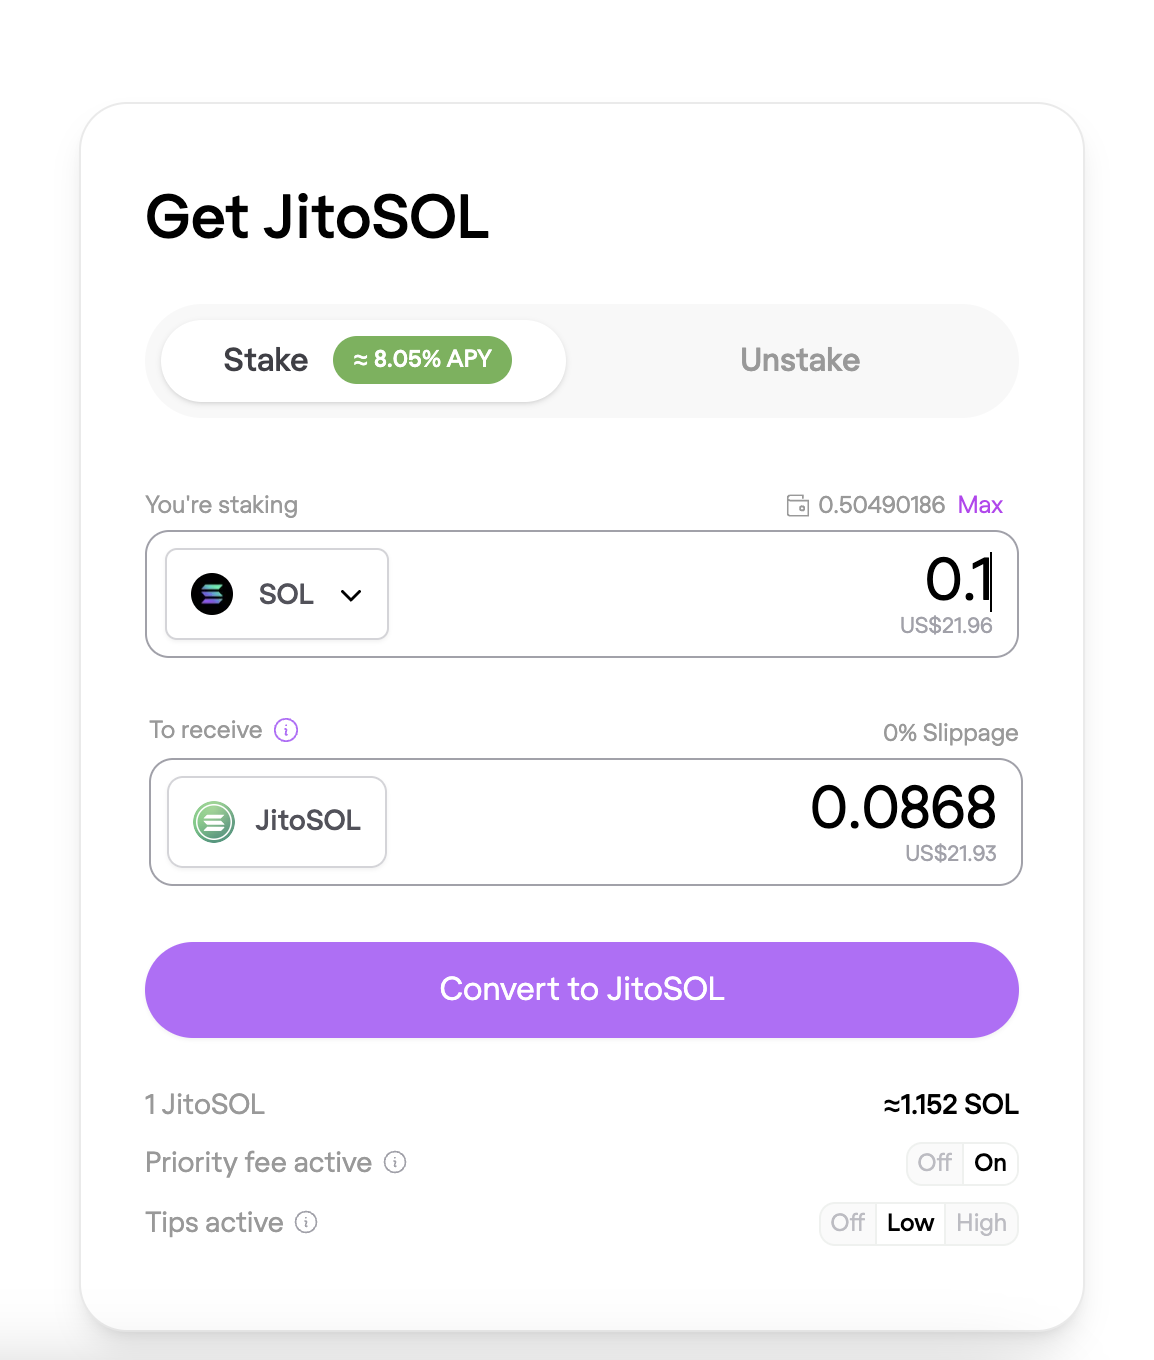
Task: Click Convert to JitoSOL button
Action: coord(582,989)
